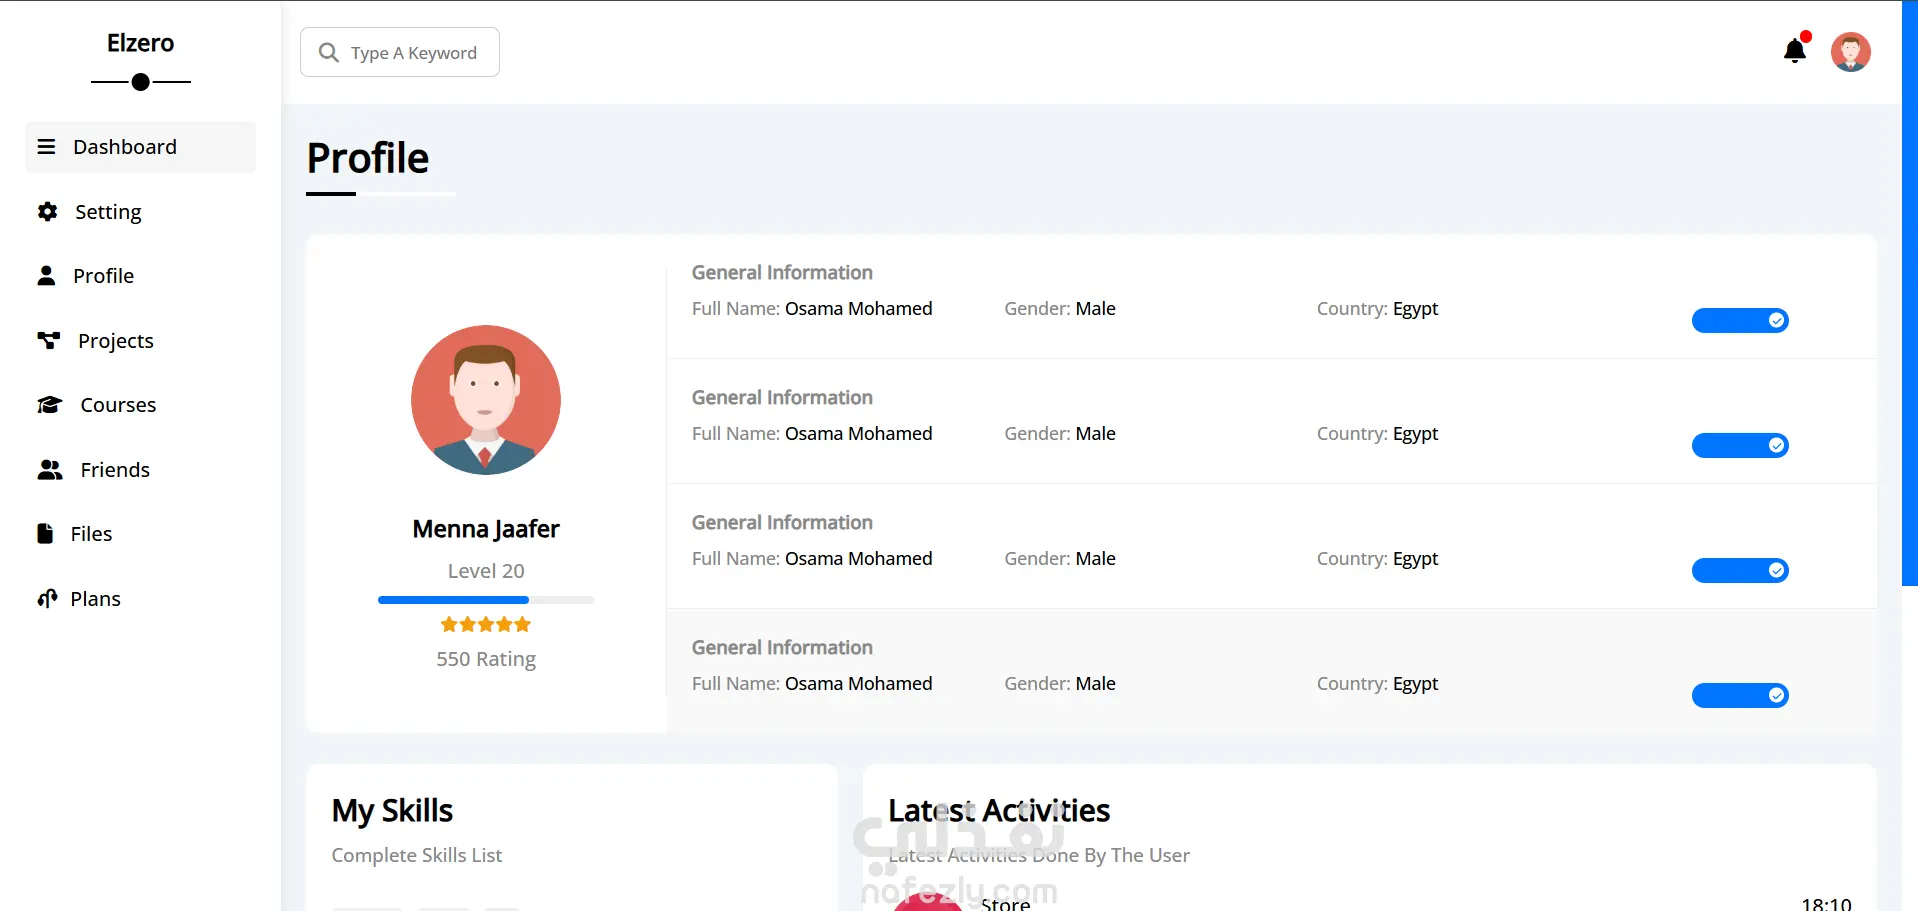
Task: Click the large profile picture
Action: 486,400
